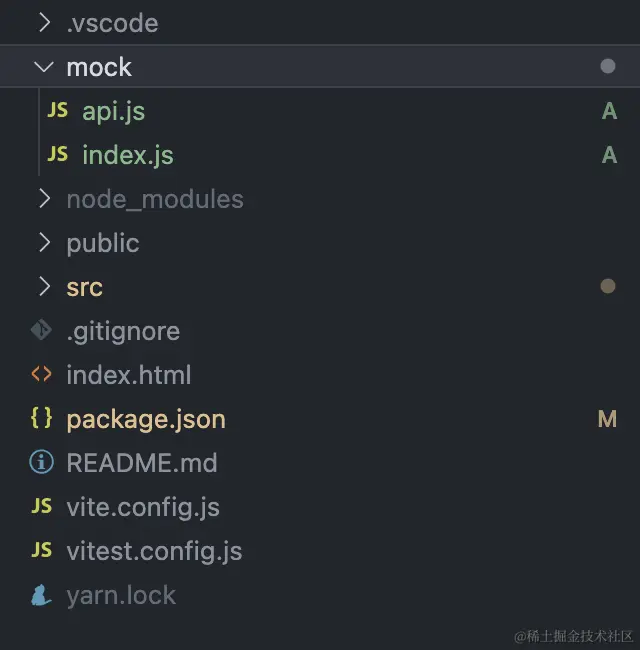This screenshot has width=640, height=650.
Task: Click the HTML brackets icon for index.html
Action: point(41,375)
